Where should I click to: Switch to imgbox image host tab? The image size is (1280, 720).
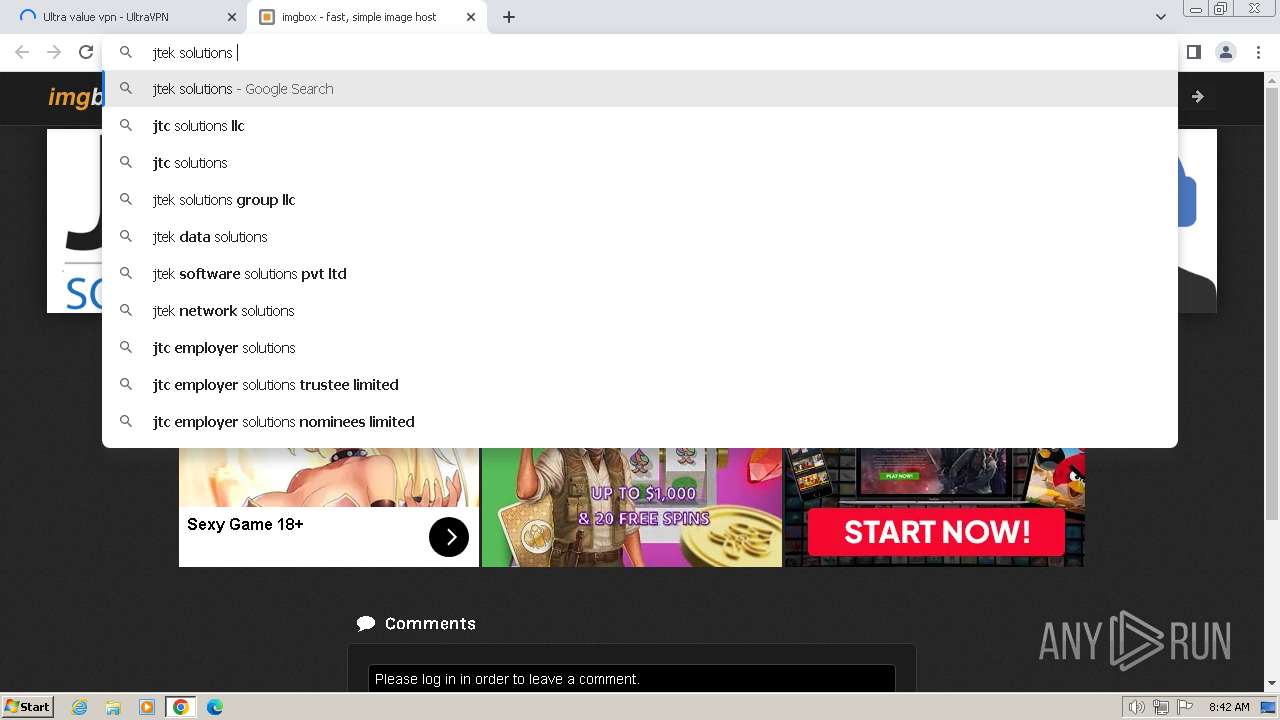(x=367, y=17)
